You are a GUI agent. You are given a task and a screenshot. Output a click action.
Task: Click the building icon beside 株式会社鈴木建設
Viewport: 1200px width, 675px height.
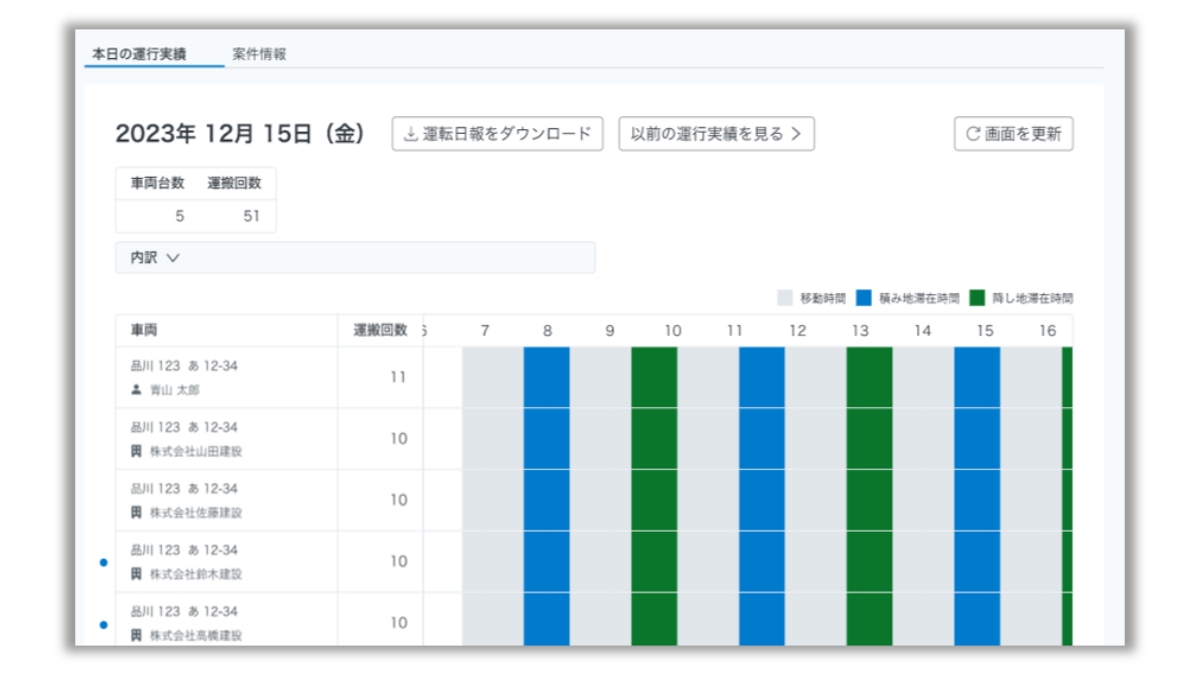click(137, 574)
